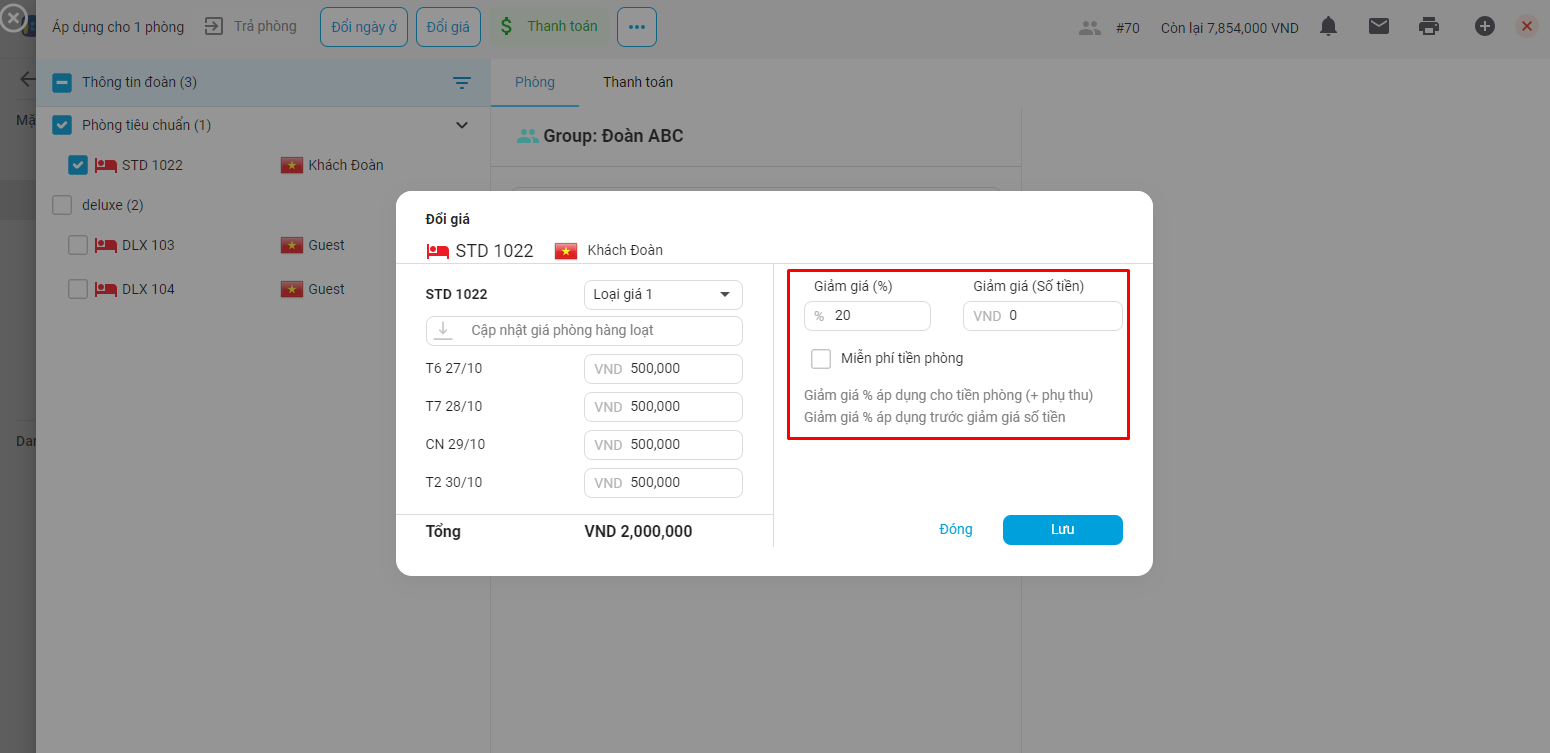Click the filter icon in group info
Screen dimensions: 1550x753
tap(462, 83)
